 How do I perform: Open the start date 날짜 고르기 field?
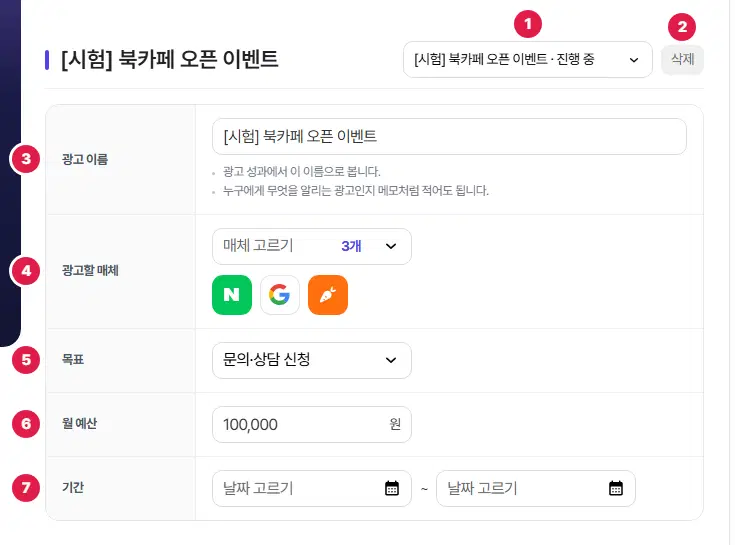tap(312, 488)
